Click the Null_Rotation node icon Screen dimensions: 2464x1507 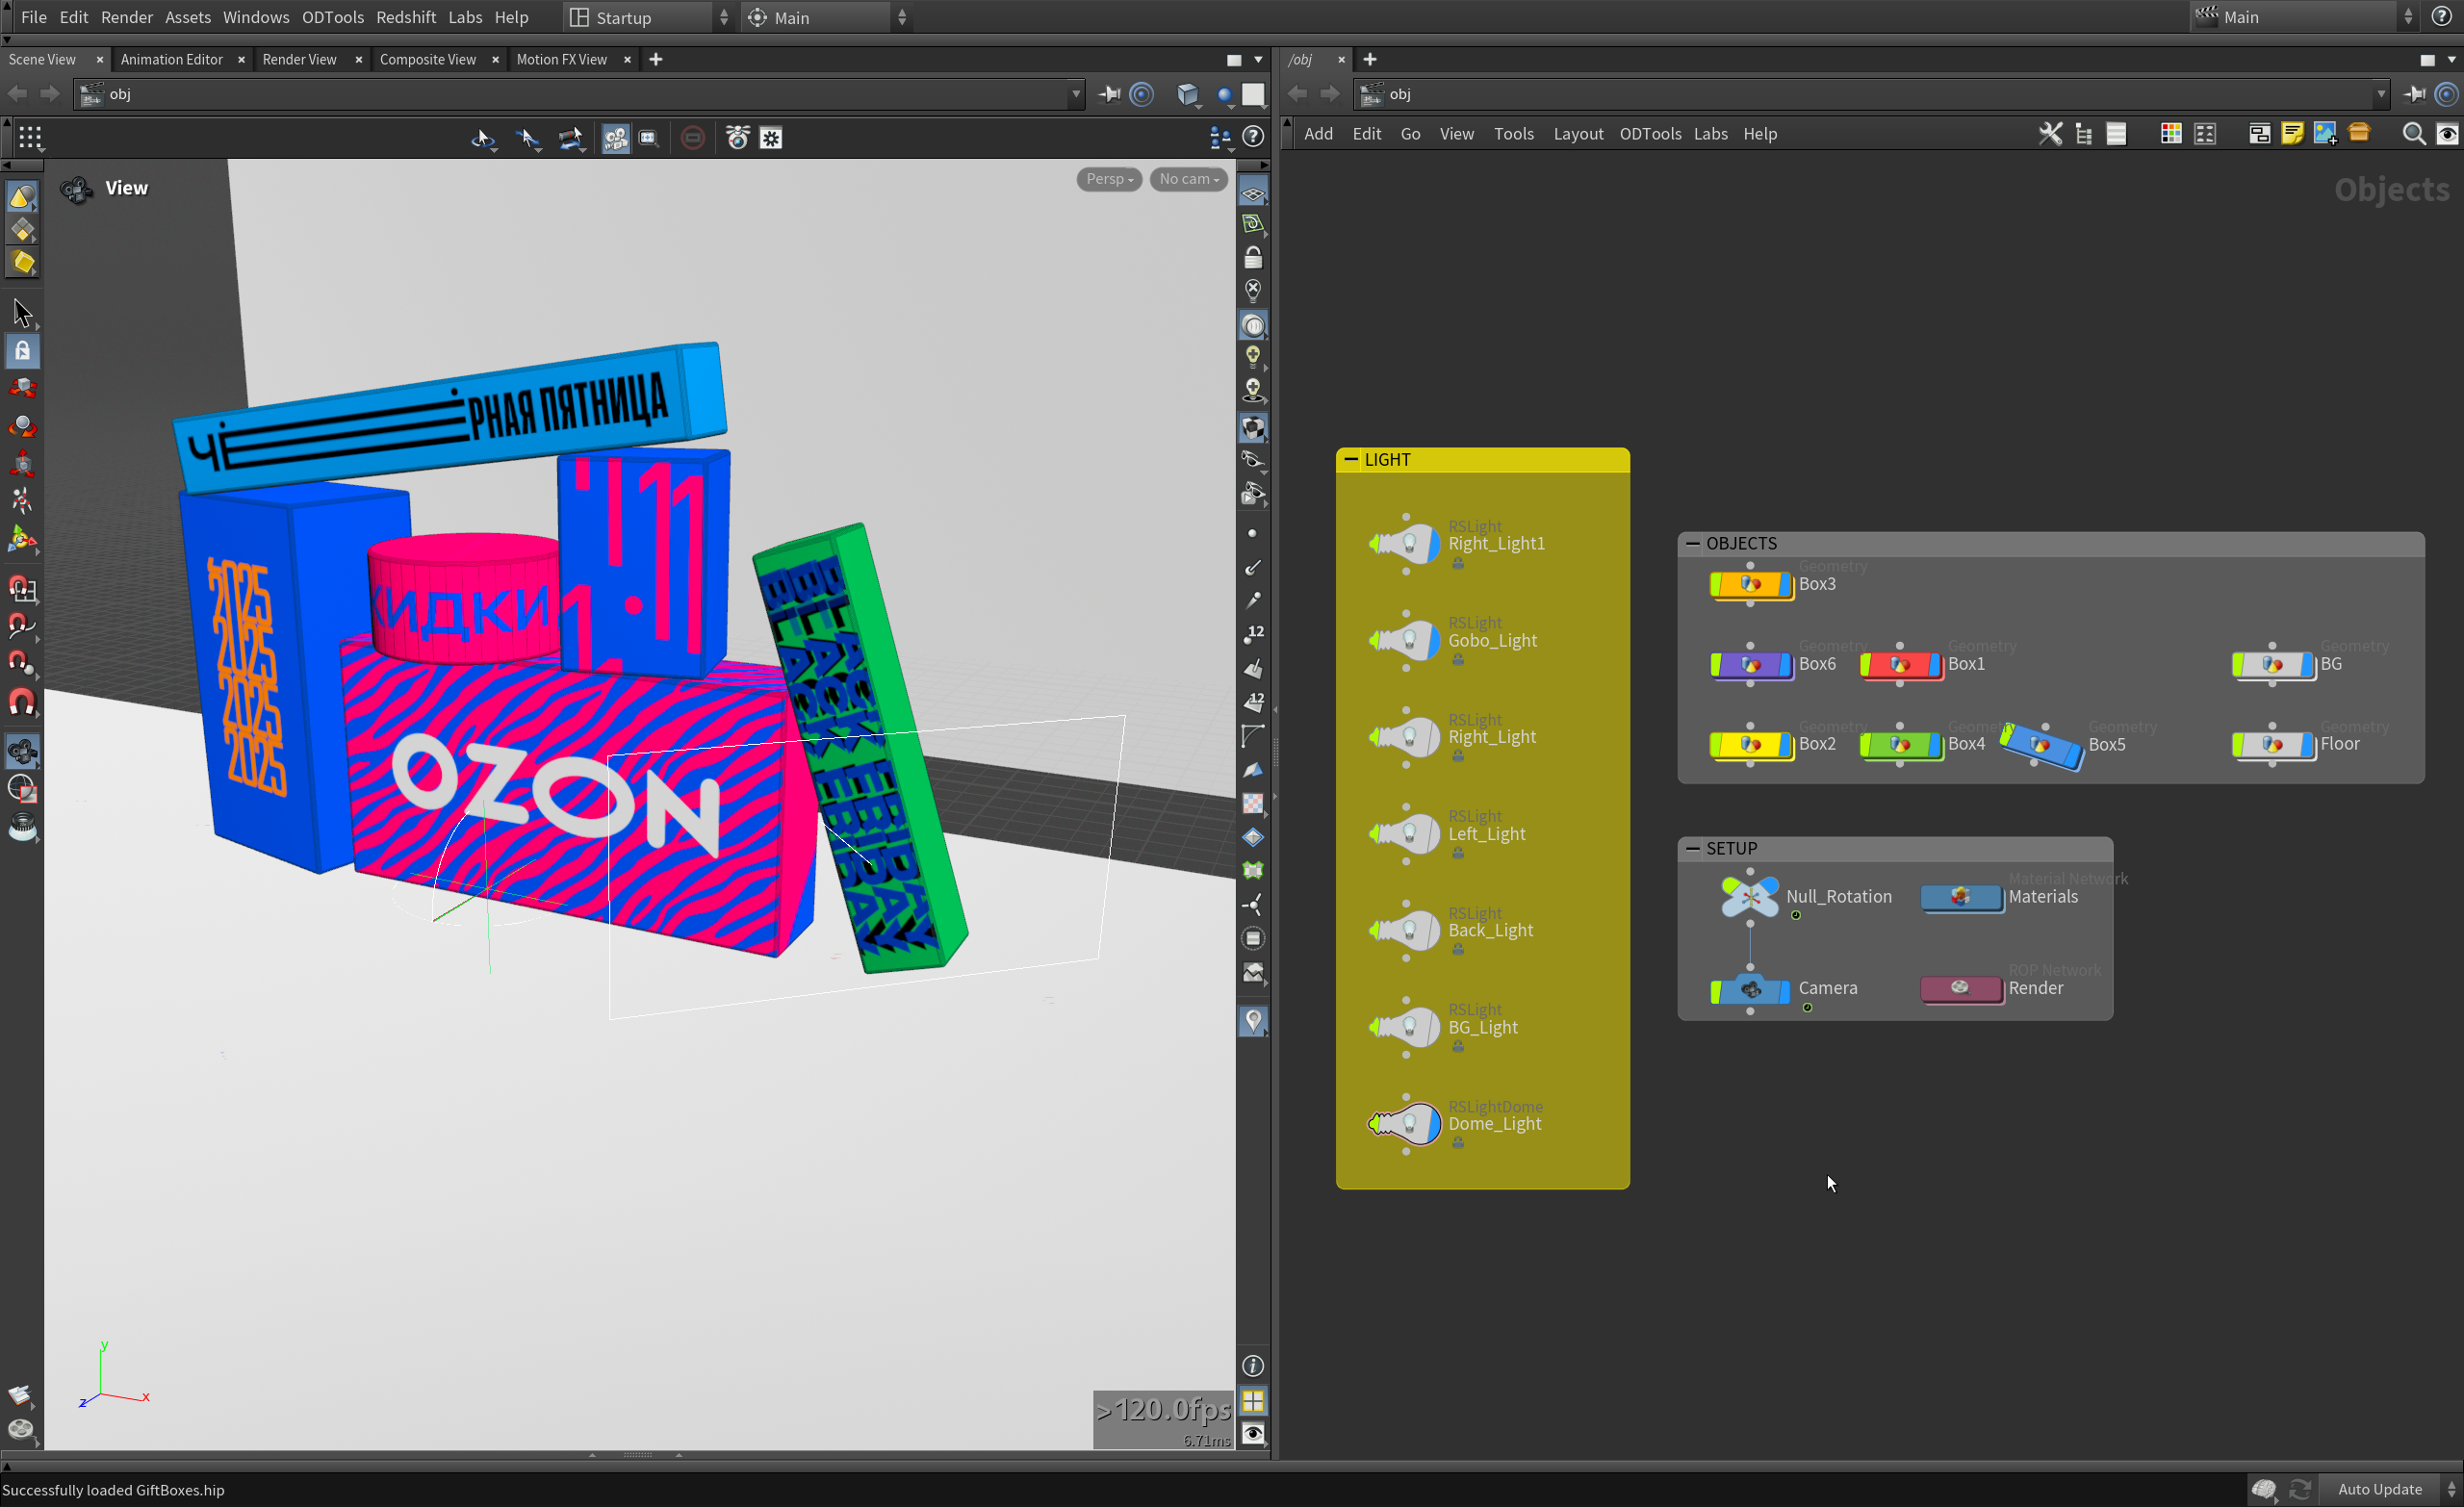[x=1749, y=897]
